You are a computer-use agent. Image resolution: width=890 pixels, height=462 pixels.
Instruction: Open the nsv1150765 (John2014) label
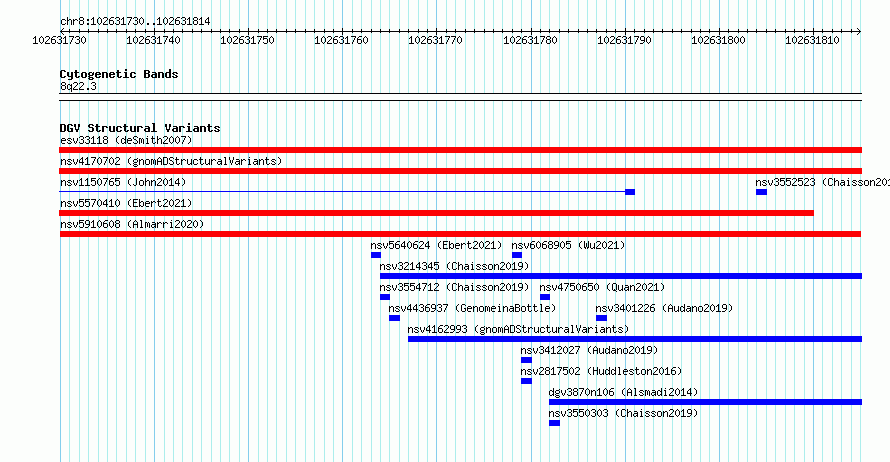(x=123, y=182)
